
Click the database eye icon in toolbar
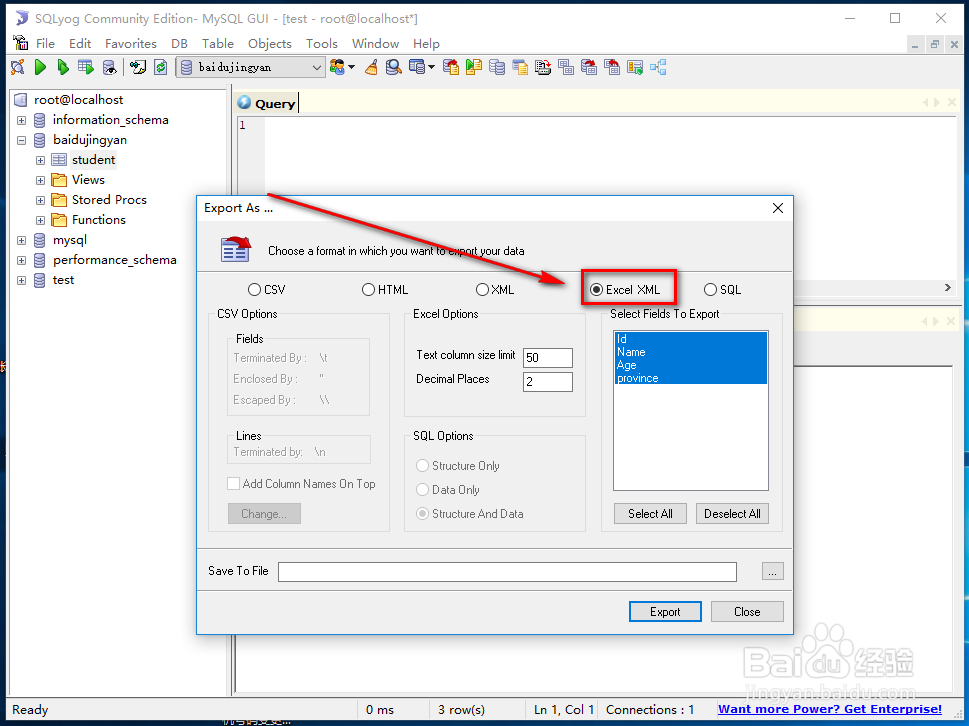(x=109, y=67)
